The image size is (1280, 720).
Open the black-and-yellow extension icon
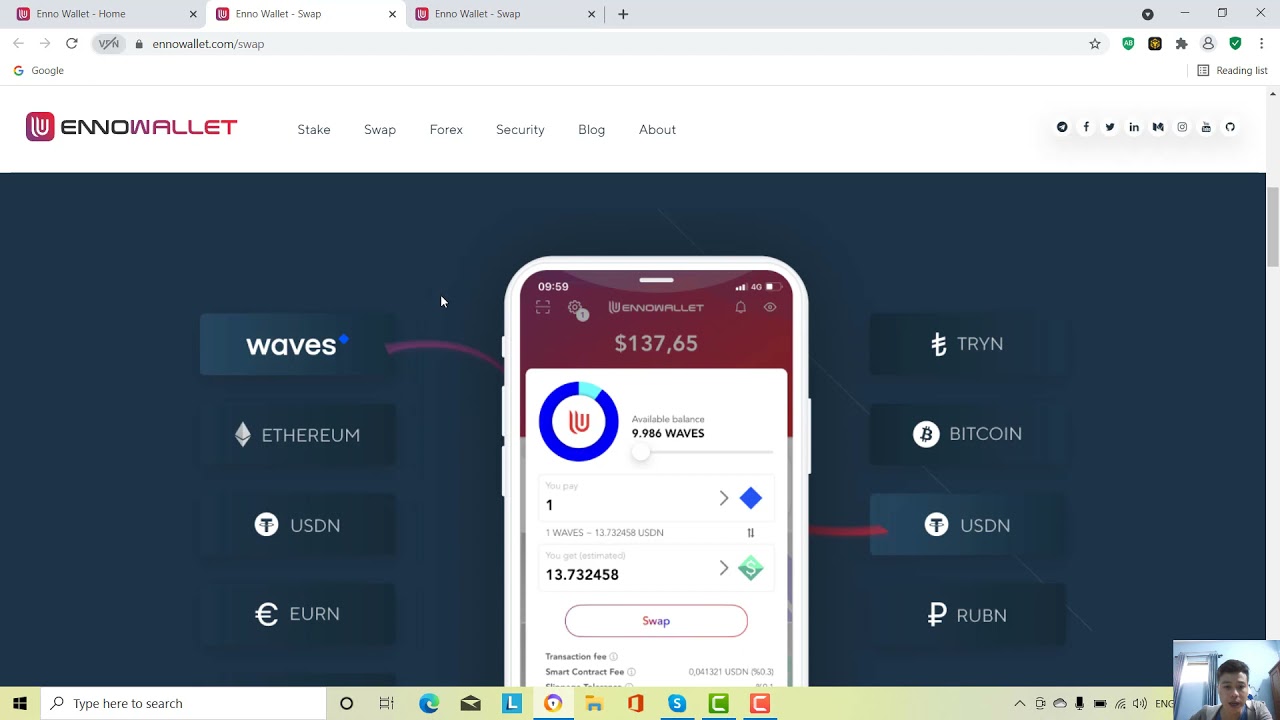[x=1155, y=44]
